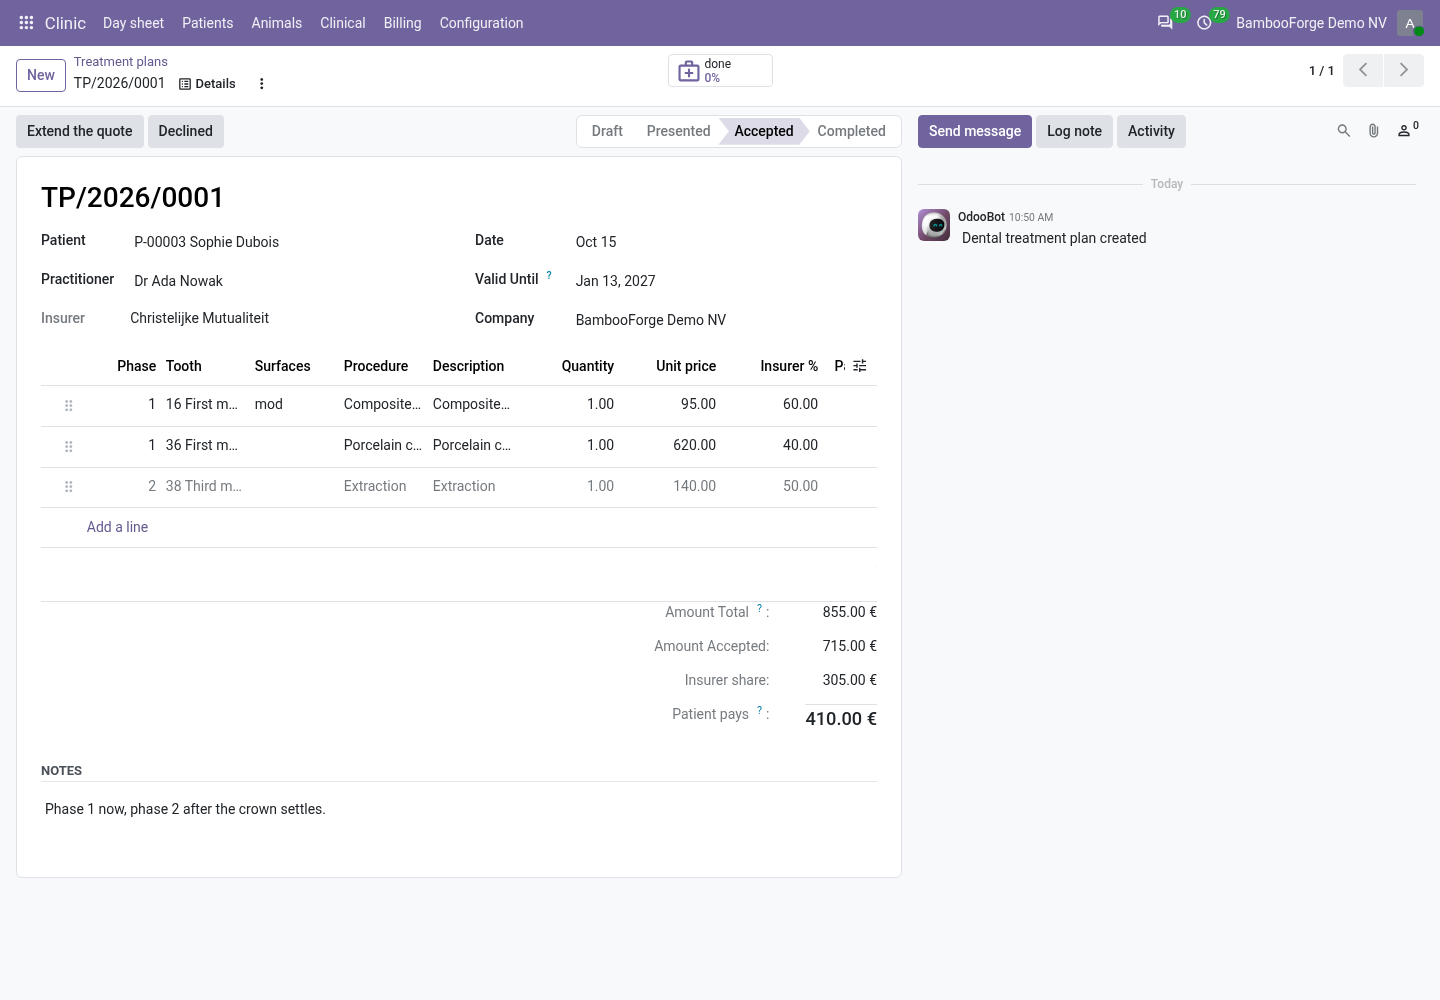Click the Amount Total help question mark

coord(759,608)
